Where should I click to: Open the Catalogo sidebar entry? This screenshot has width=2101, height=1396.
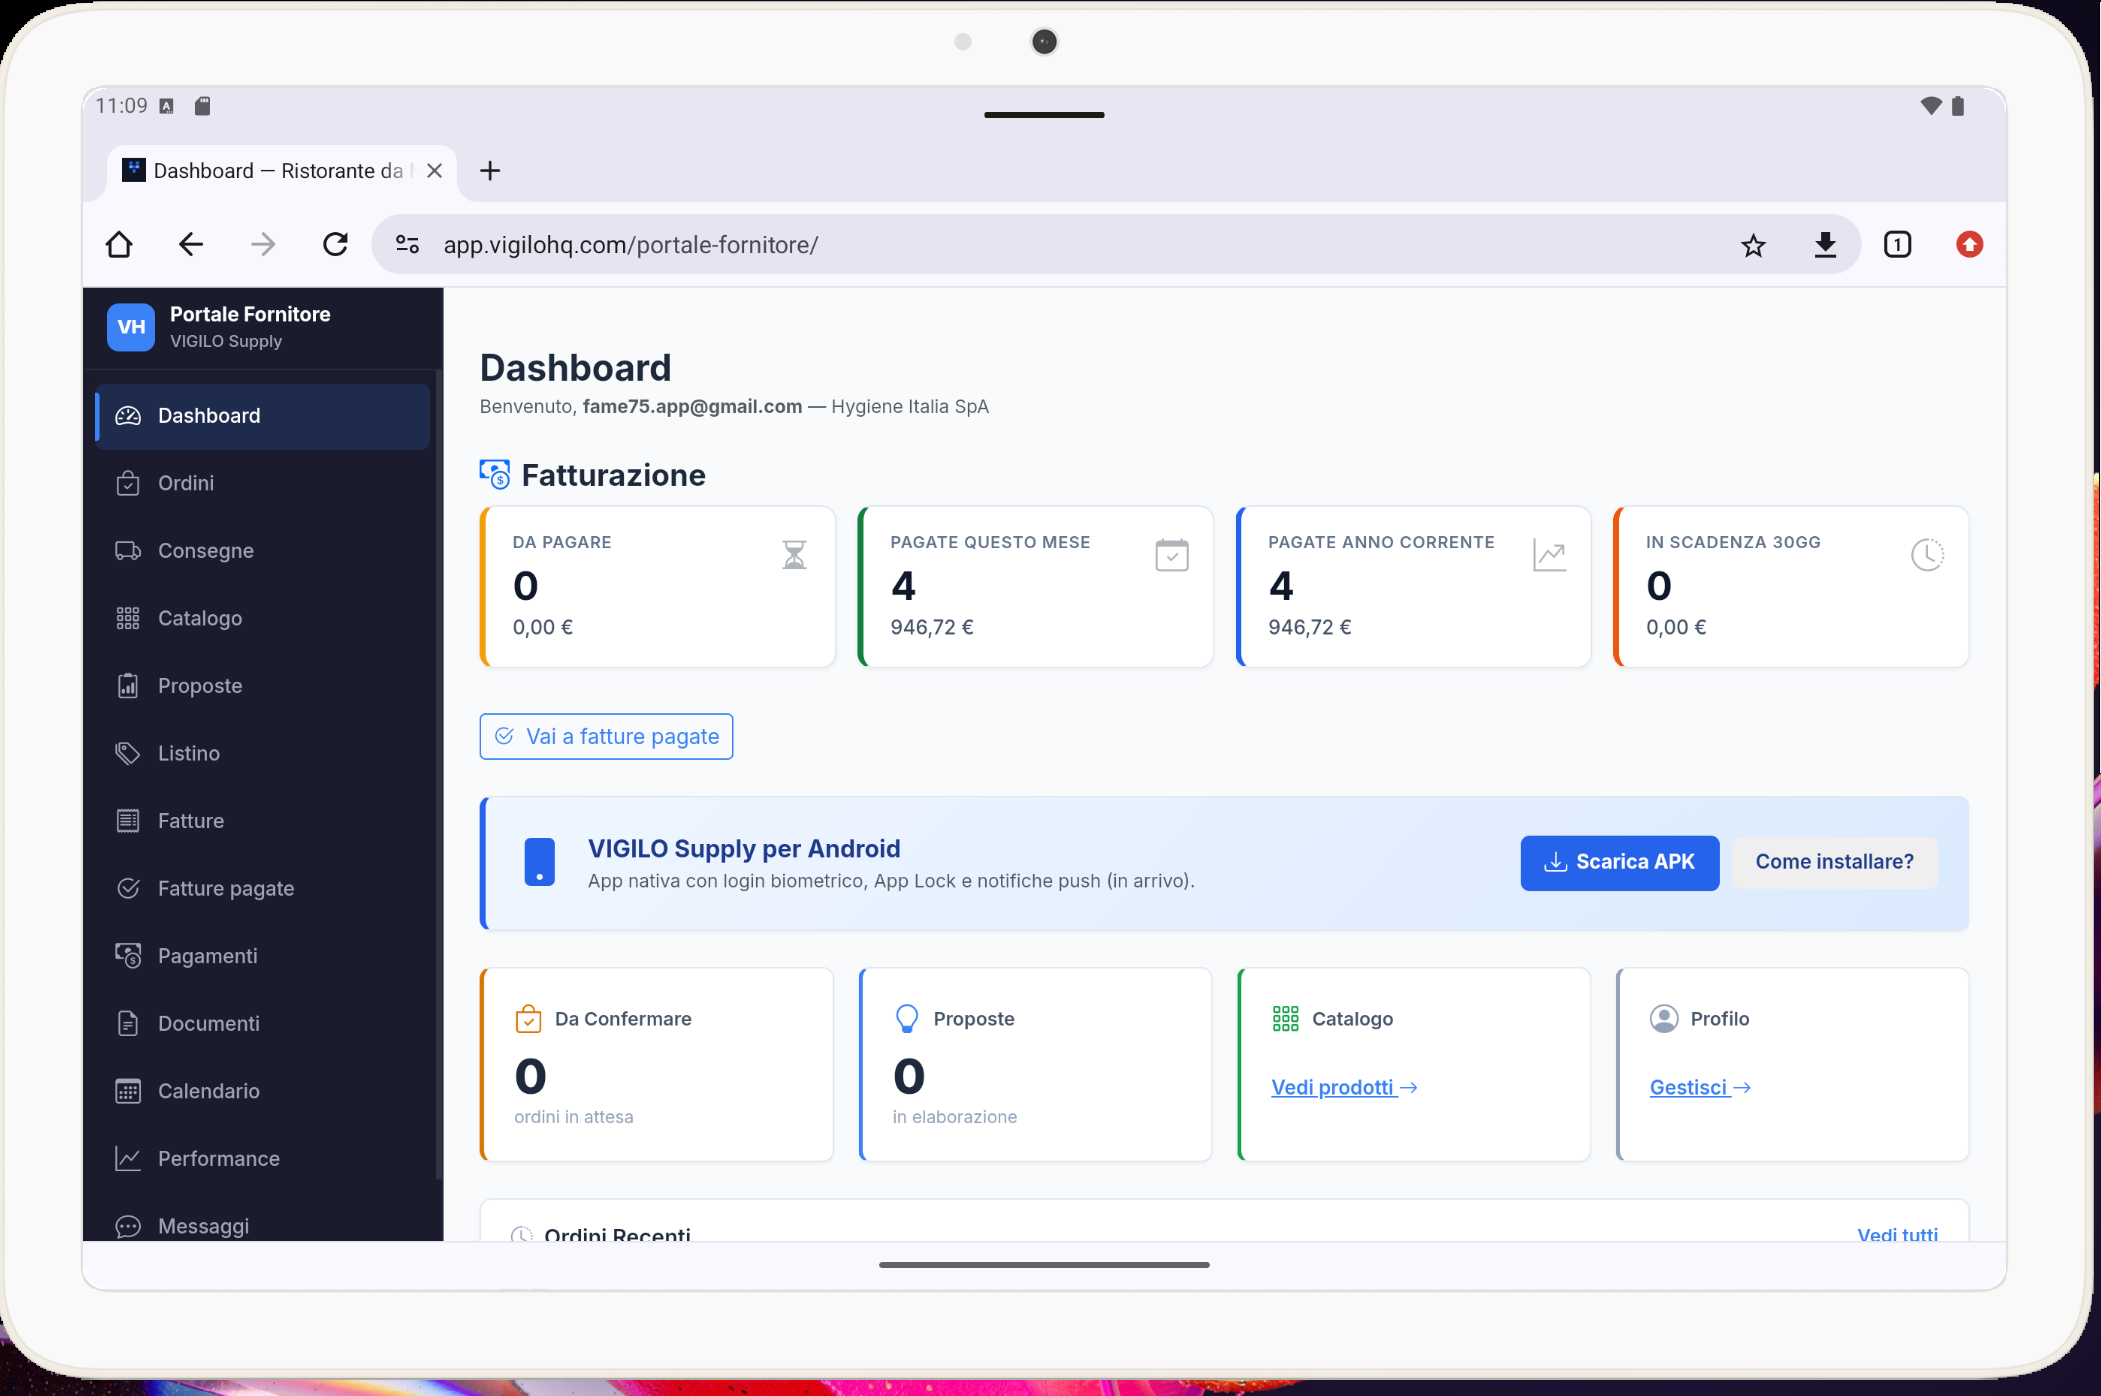262,618
